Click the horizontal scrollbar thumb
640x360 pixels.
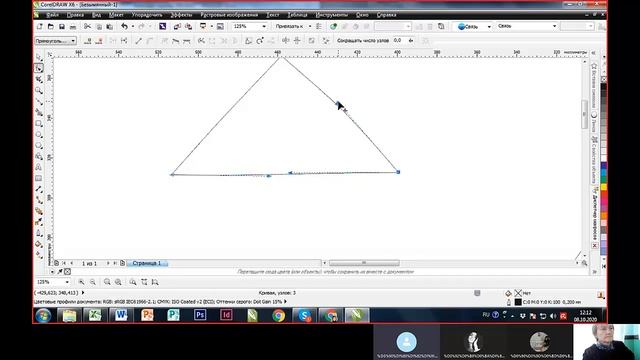[364, 263]
